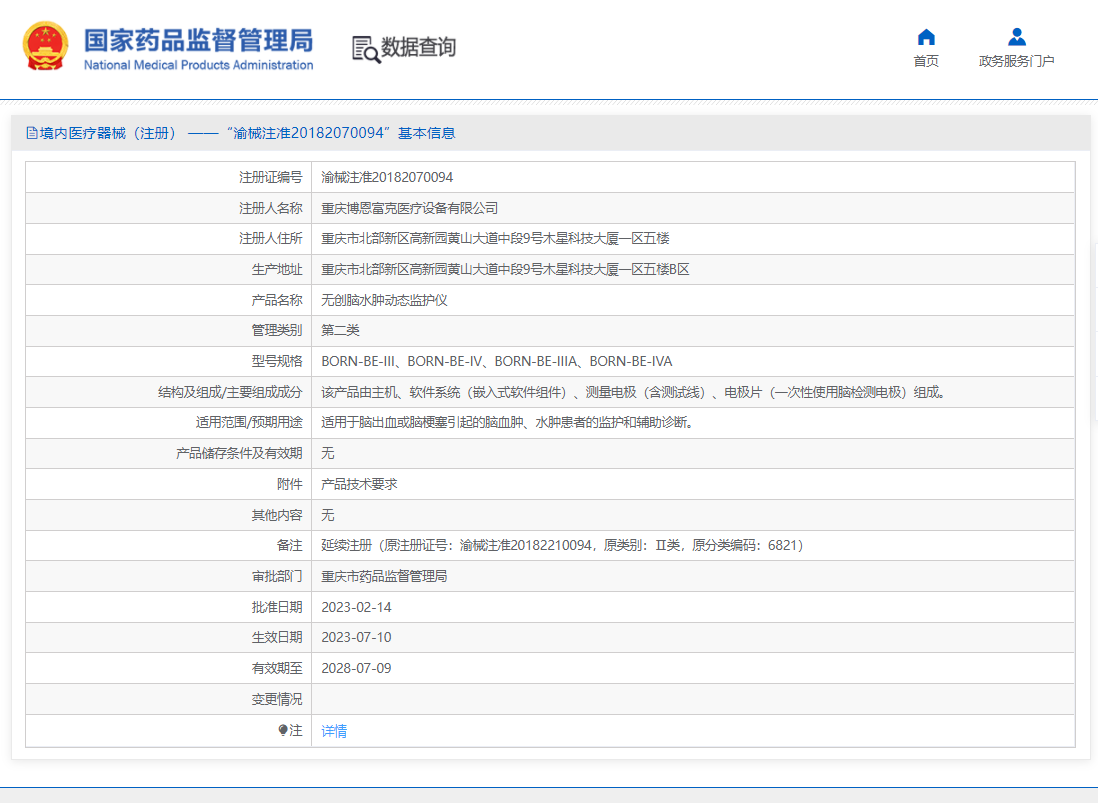Go to 首页 via the home icon
Screen dimensions: 1098x803
[x=926, y=37]
